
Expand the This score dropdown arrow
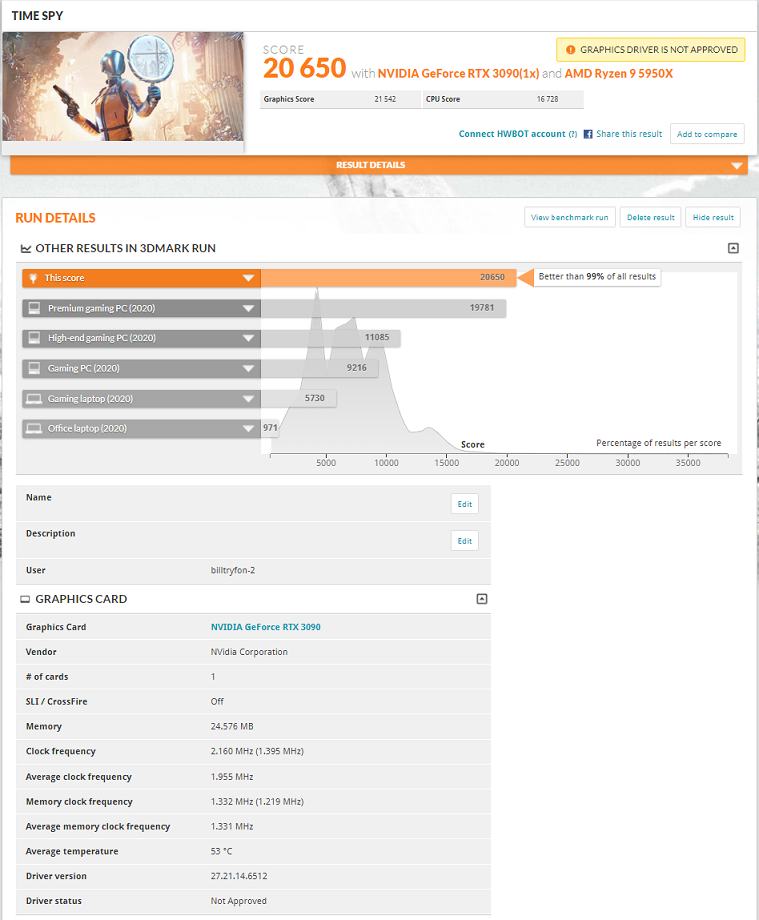248,278
